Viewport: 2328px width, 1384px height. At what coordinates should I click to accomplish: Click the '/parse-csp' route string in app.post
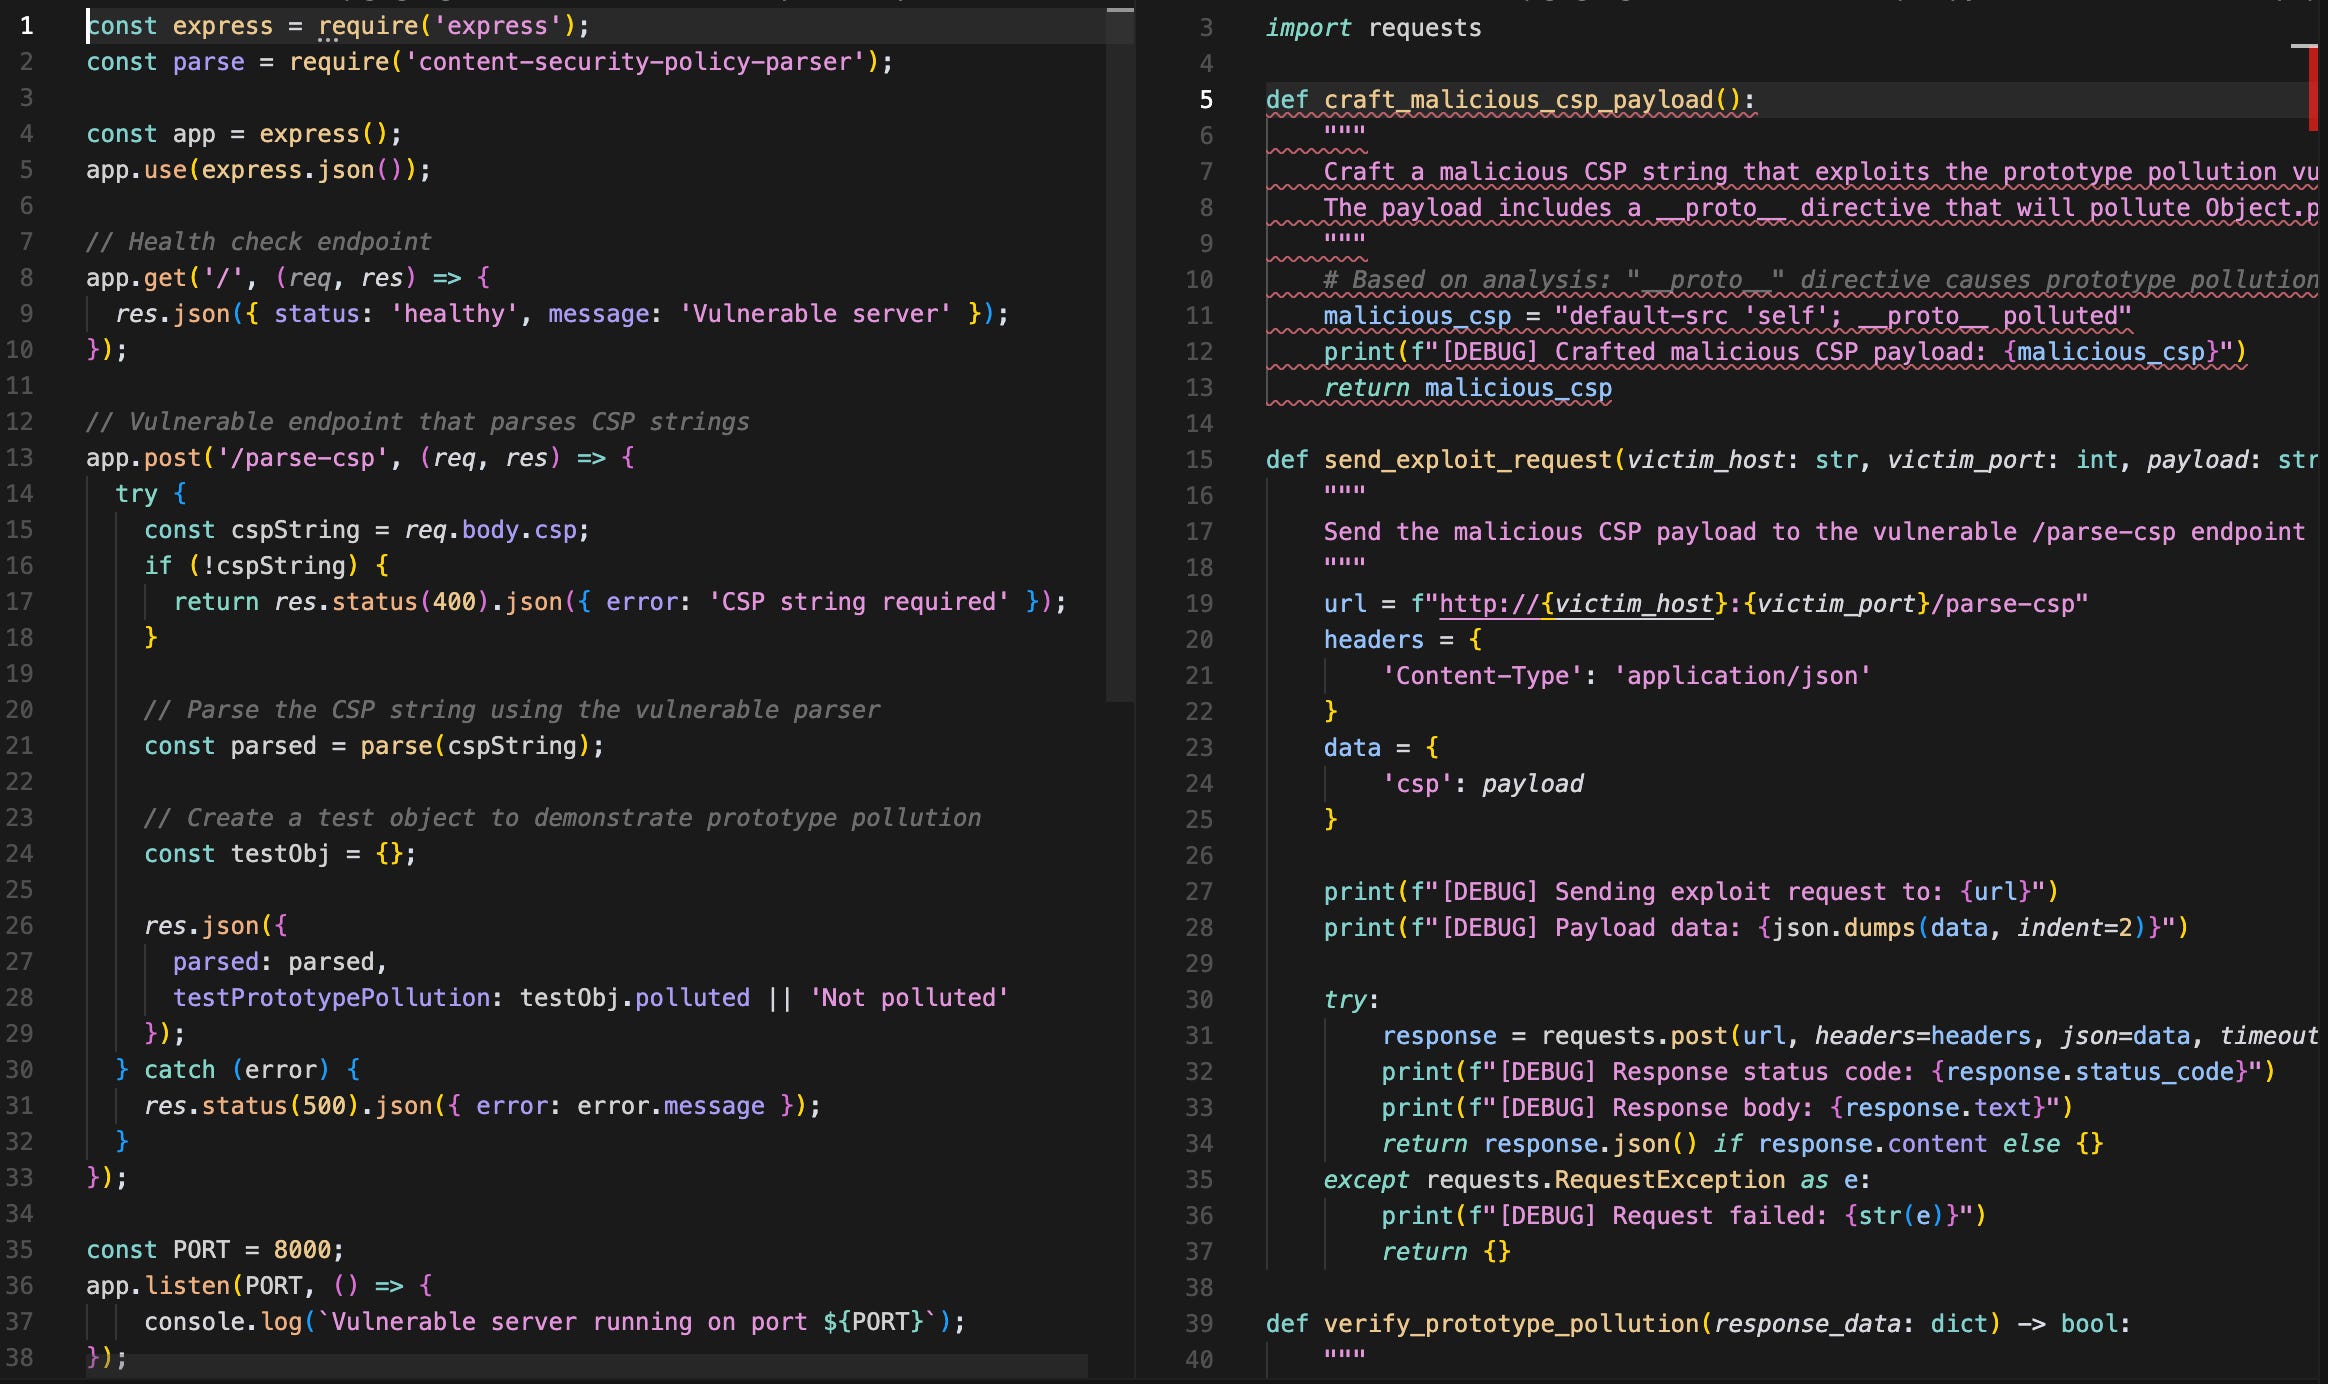click(x=302, y=458)
